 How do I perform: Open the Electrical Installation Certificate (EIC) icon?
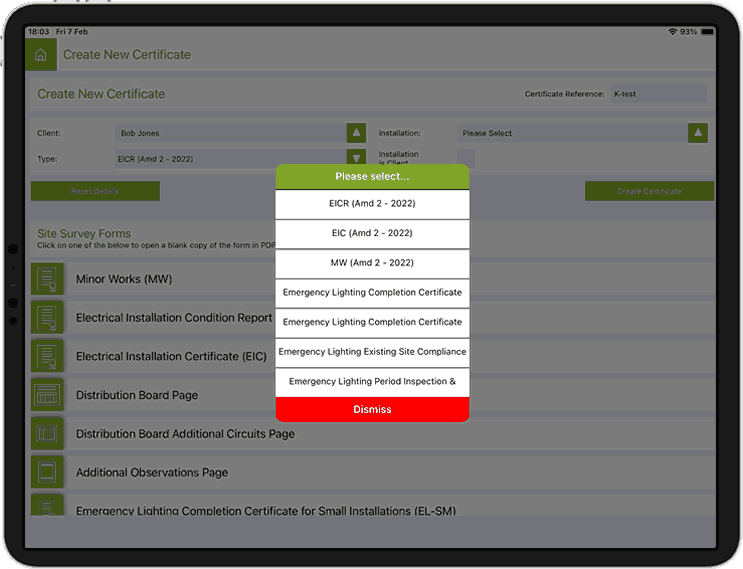click(x=47, y=356)
